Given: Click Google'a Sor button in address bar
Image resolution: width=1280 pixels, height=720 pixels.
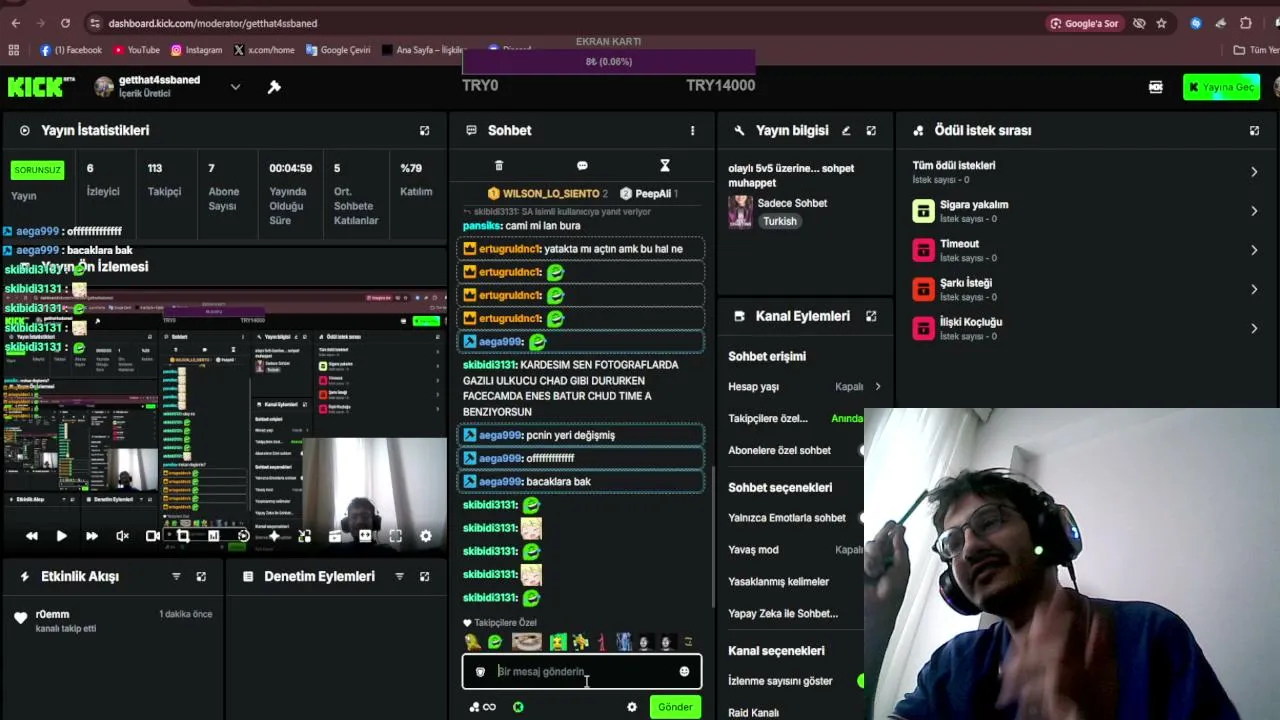Looking at the screenshot, I should (x=1084, y=23).
